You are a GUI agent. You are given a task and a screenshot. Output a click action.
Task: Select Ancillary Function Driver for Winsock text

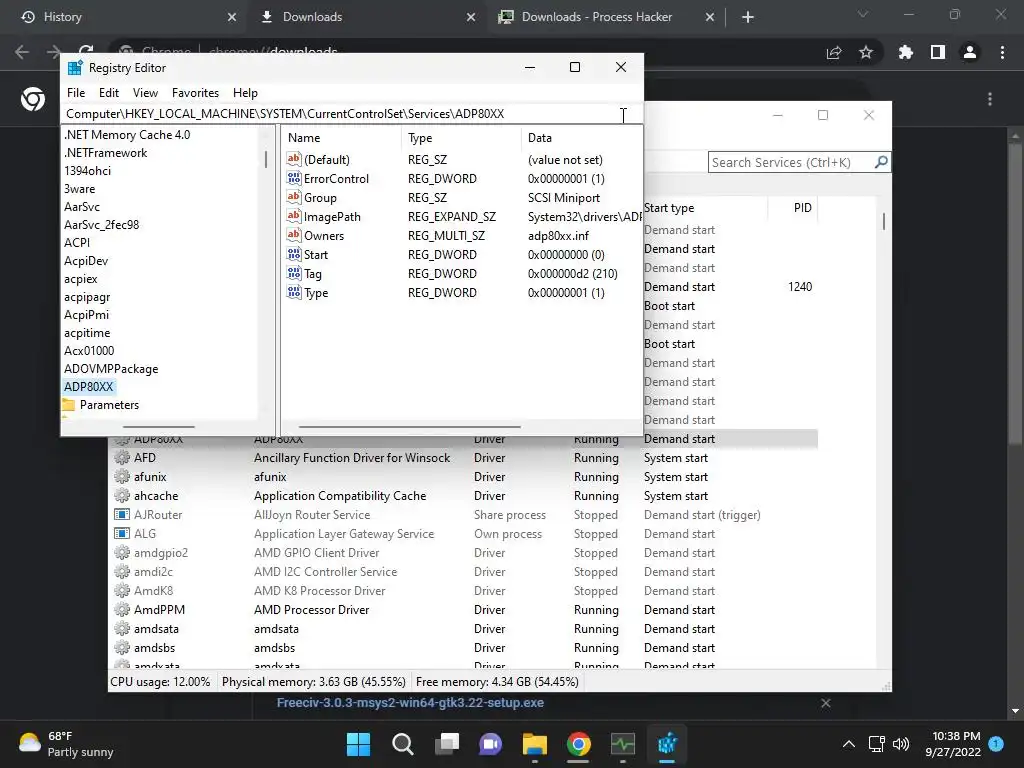click(352, 458)
